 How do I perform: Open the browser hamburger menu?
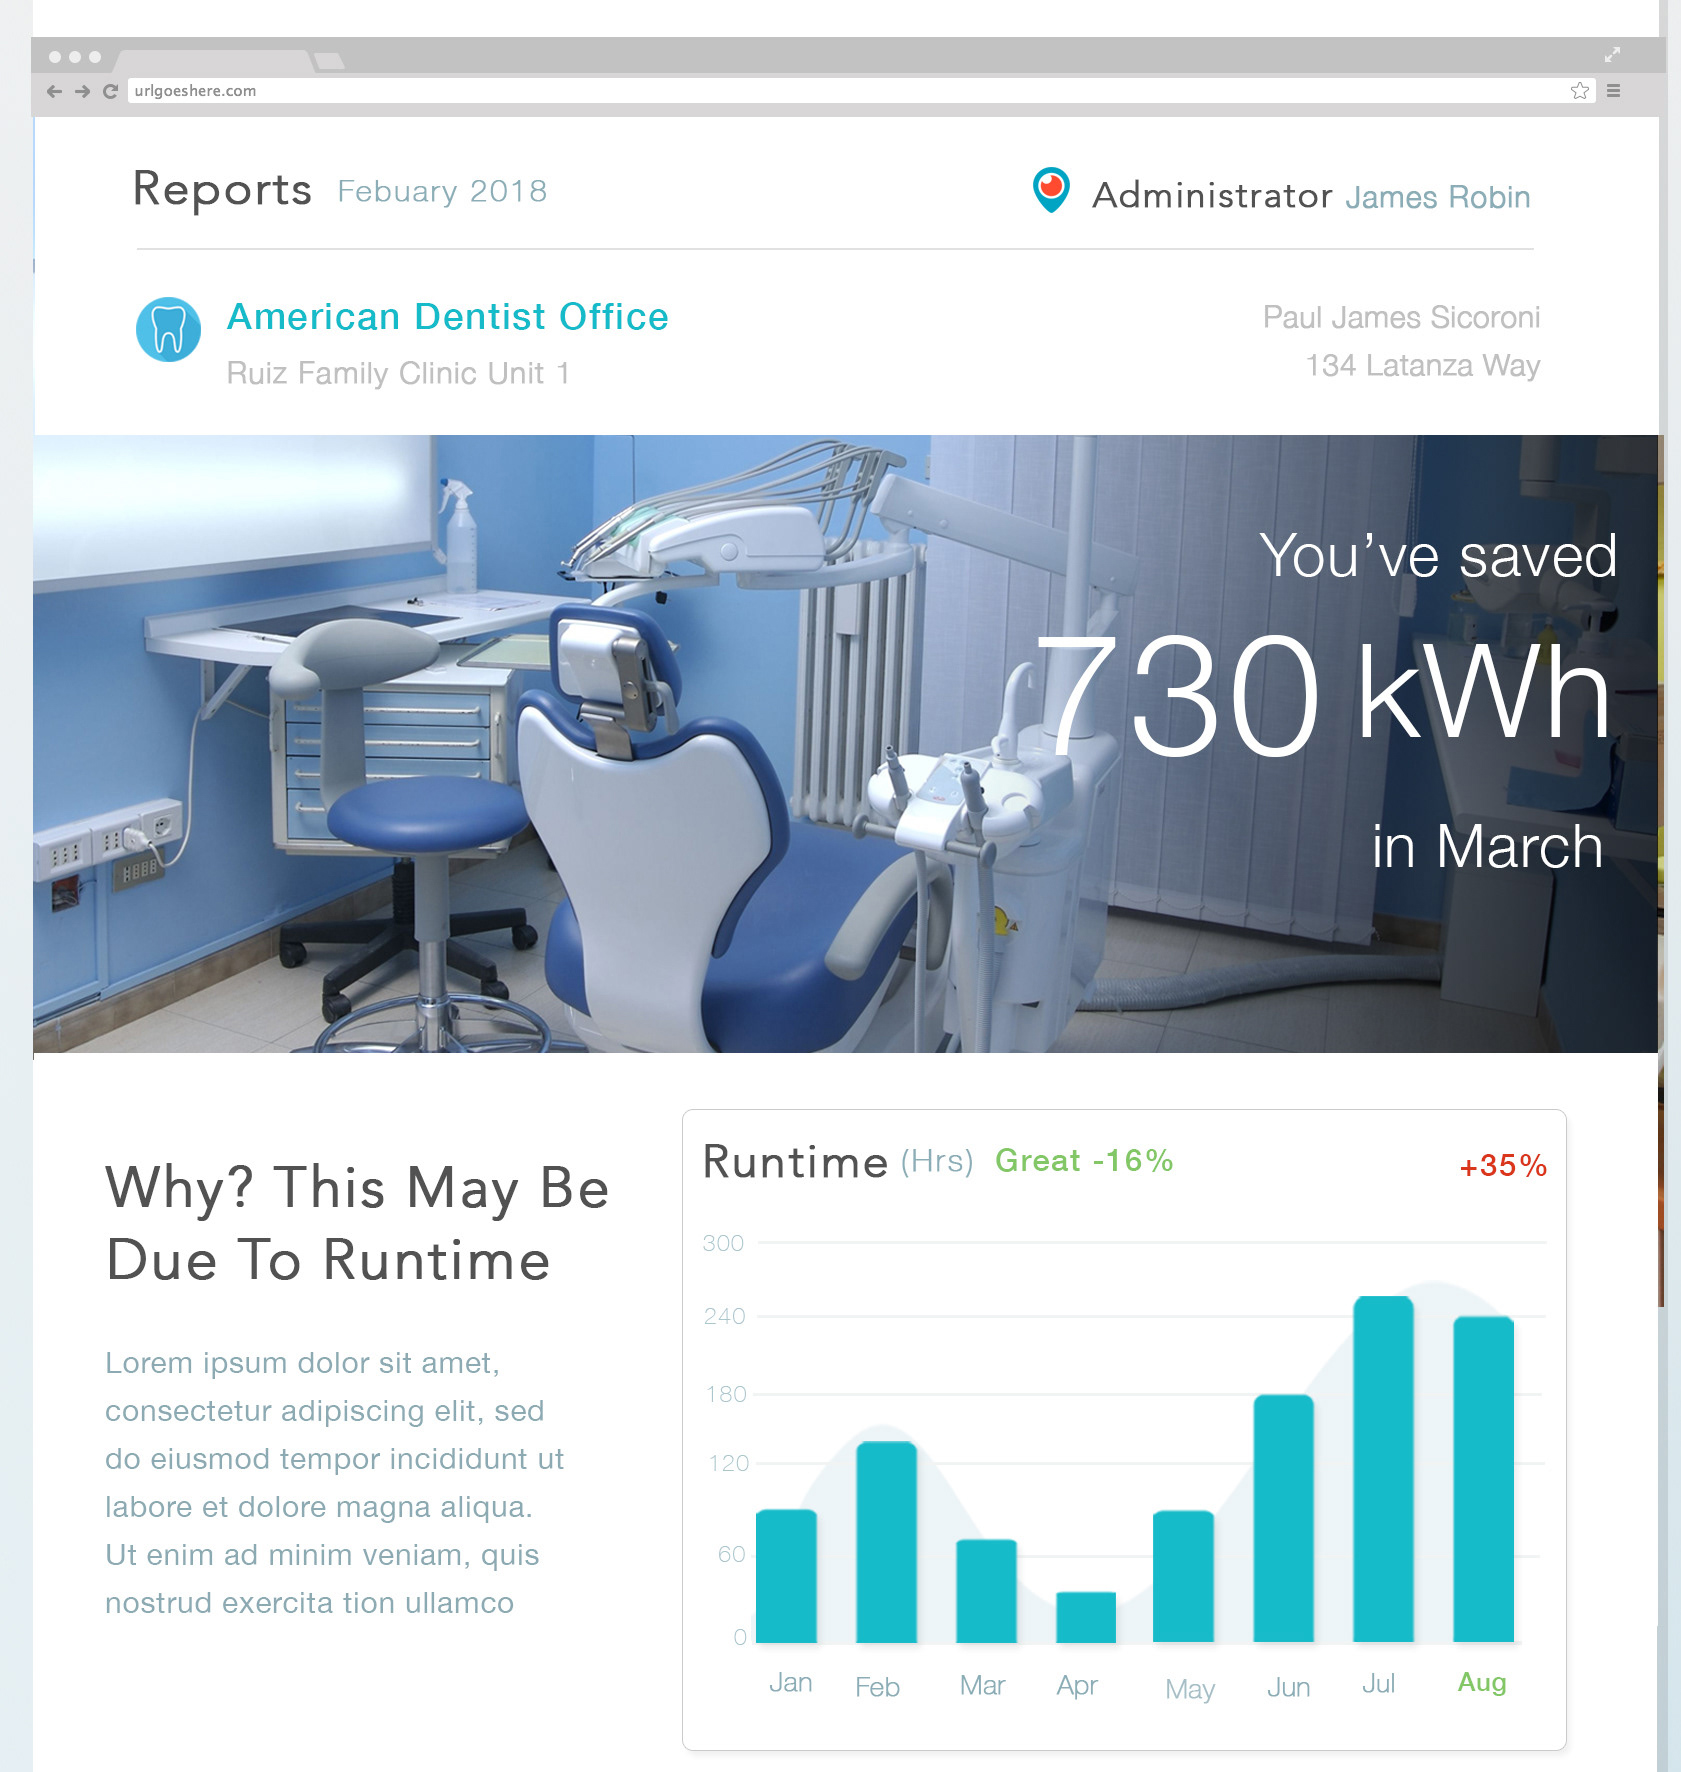coord(1613,91)
